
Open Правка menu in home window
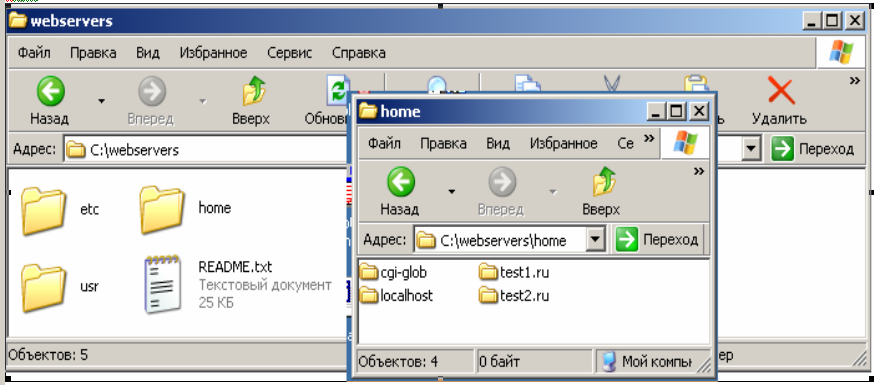tap(443, 144)
